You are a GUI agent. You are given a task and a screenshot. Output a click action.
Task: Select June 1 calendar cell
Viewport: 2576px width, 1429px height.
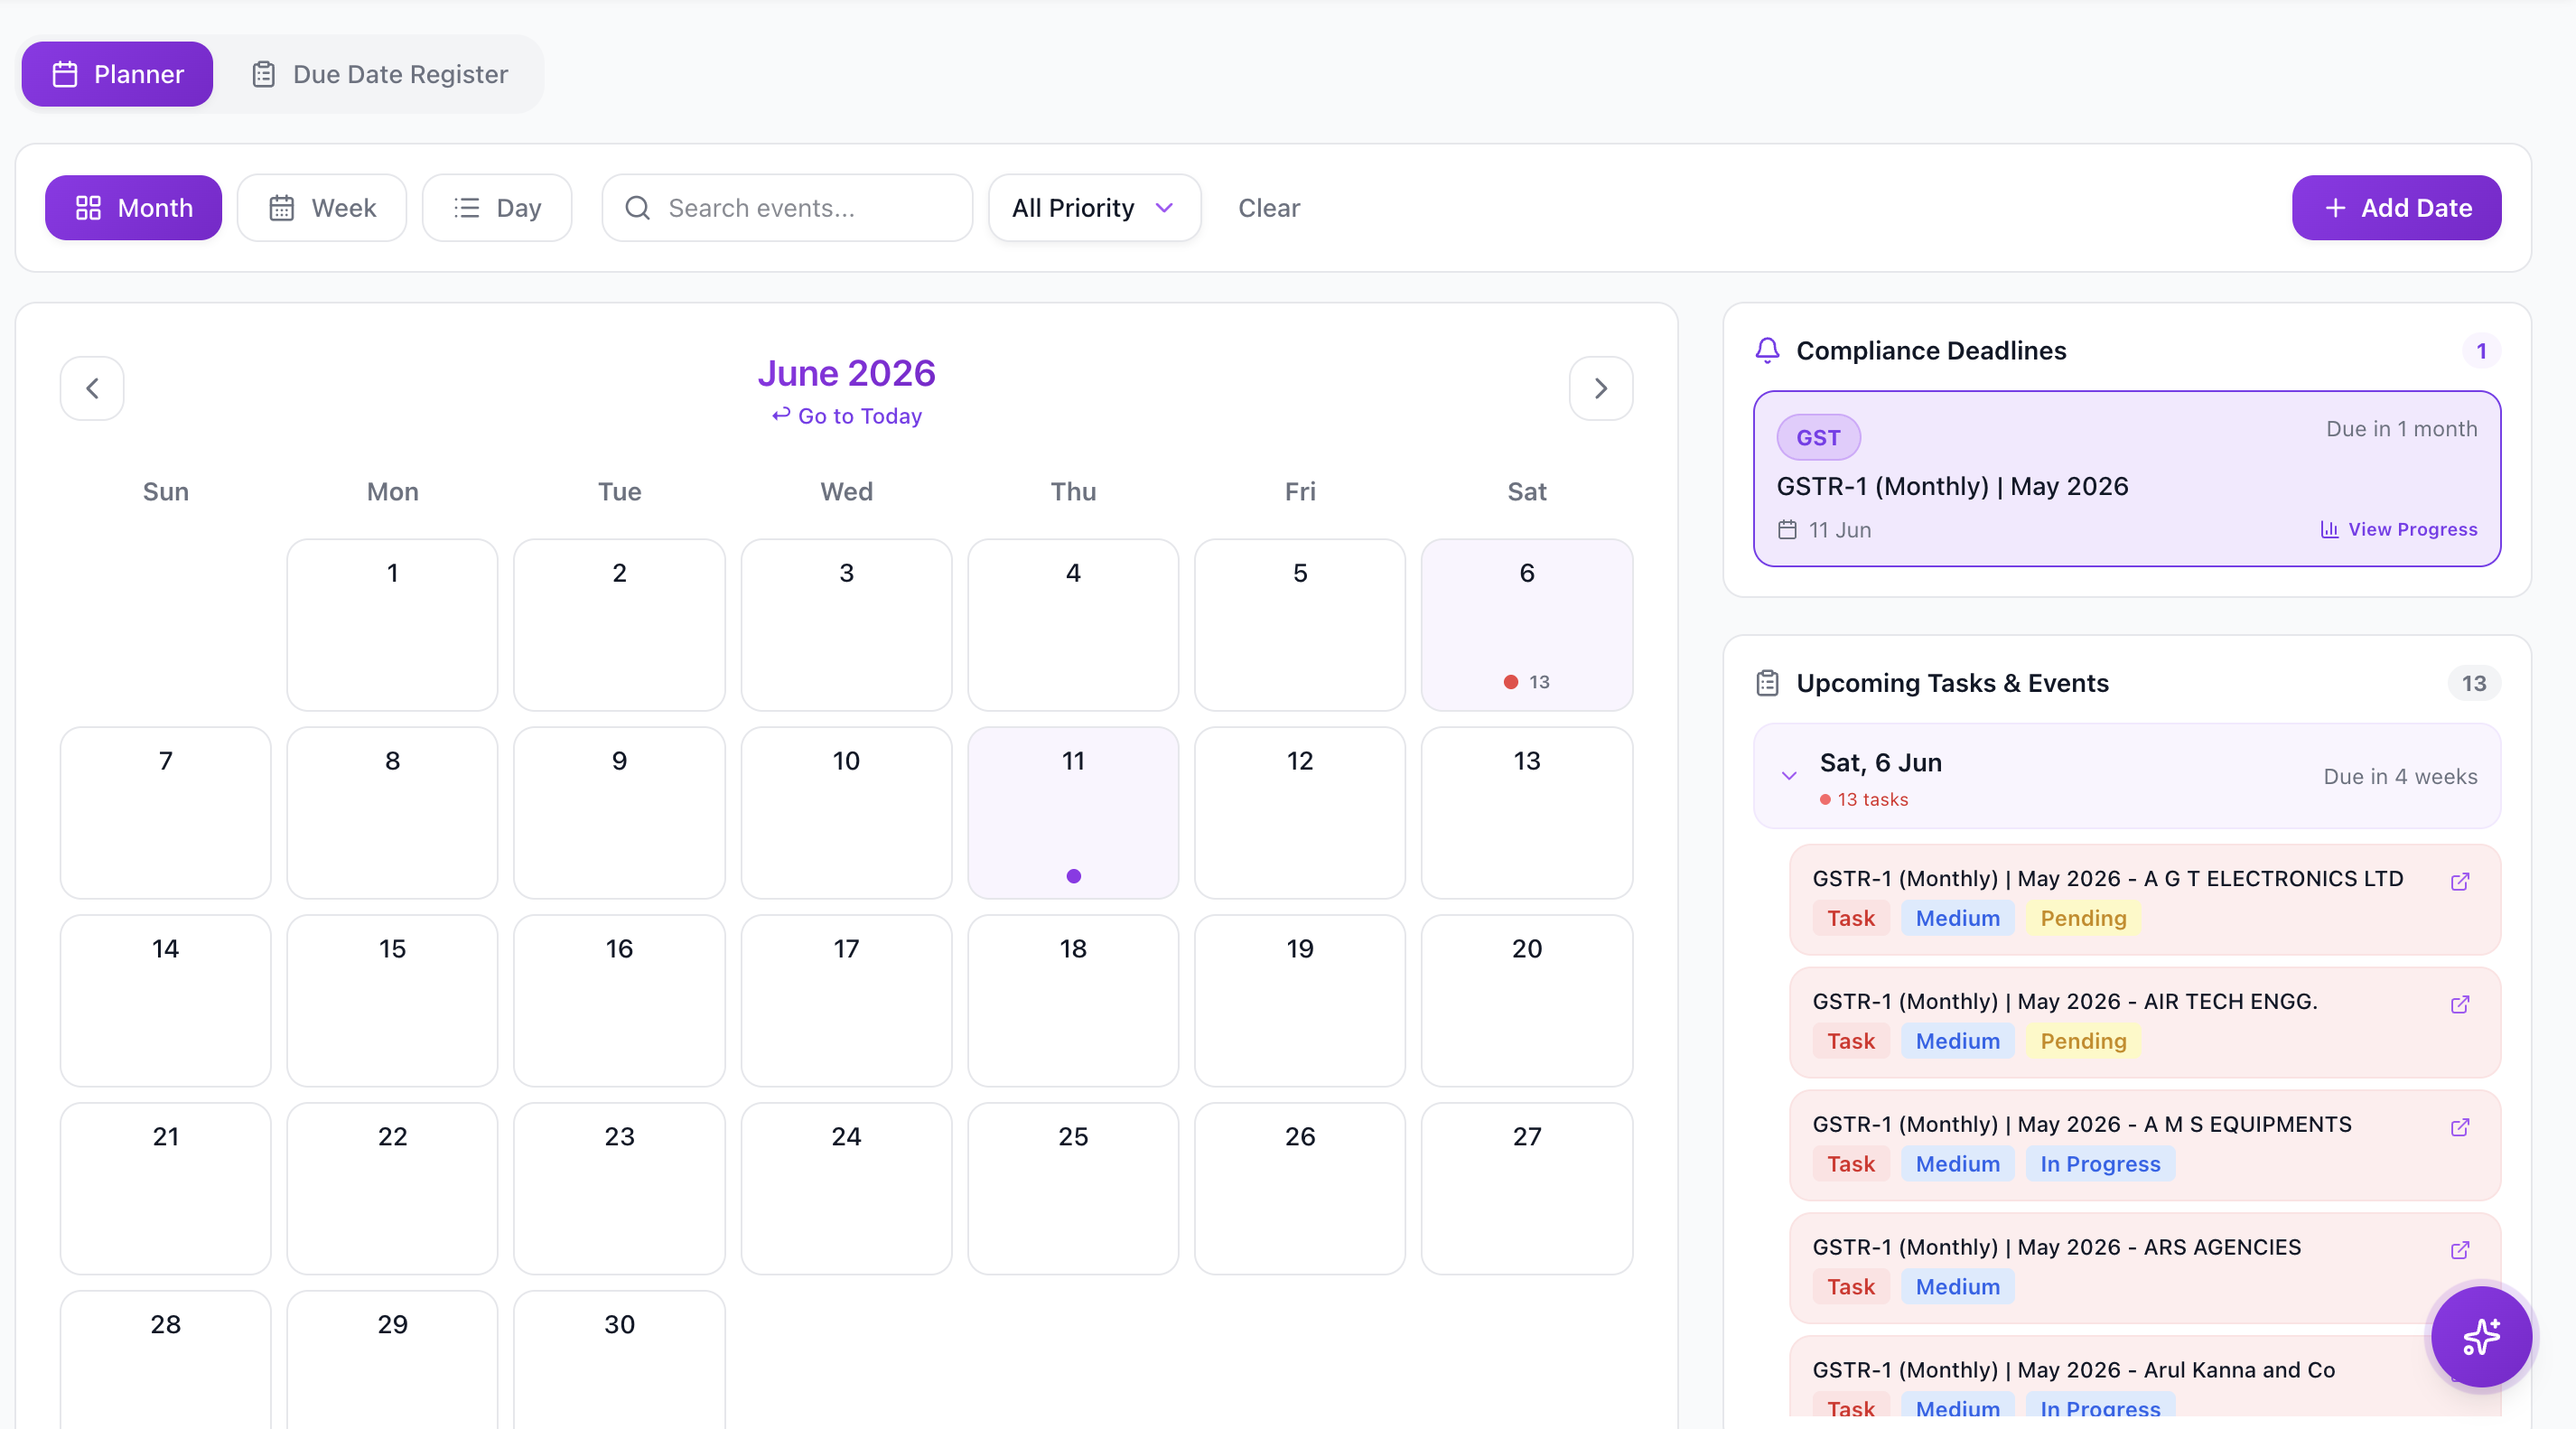(392, 625)
